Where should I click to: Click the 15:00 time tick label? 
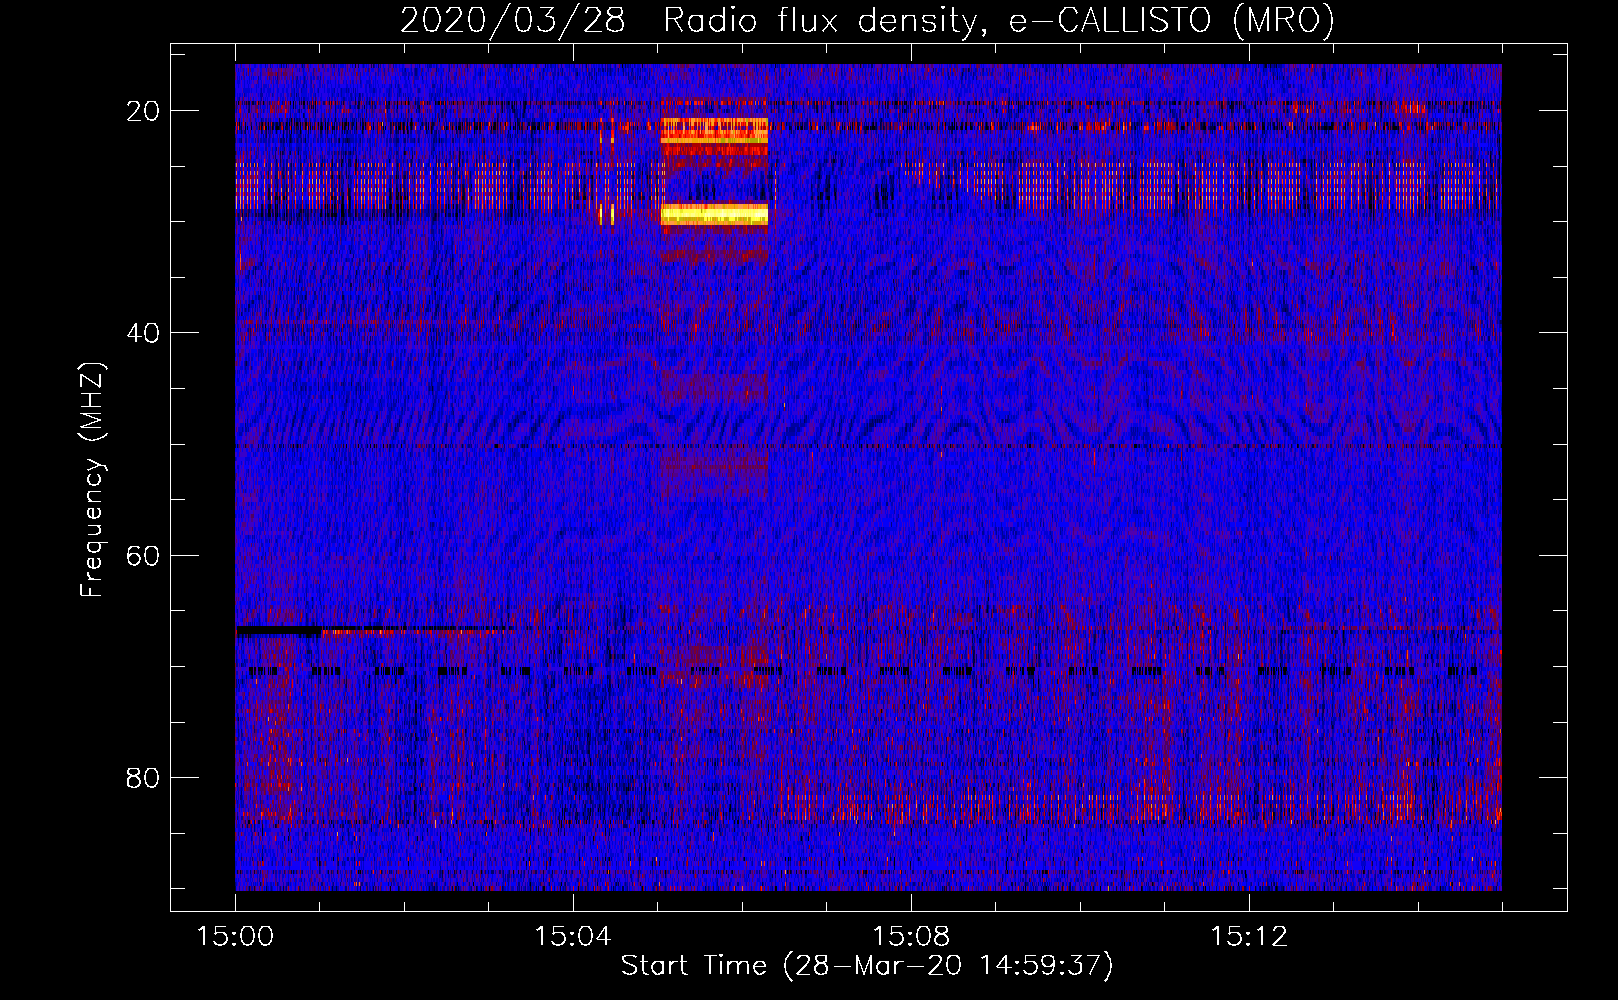pos(235,937)
